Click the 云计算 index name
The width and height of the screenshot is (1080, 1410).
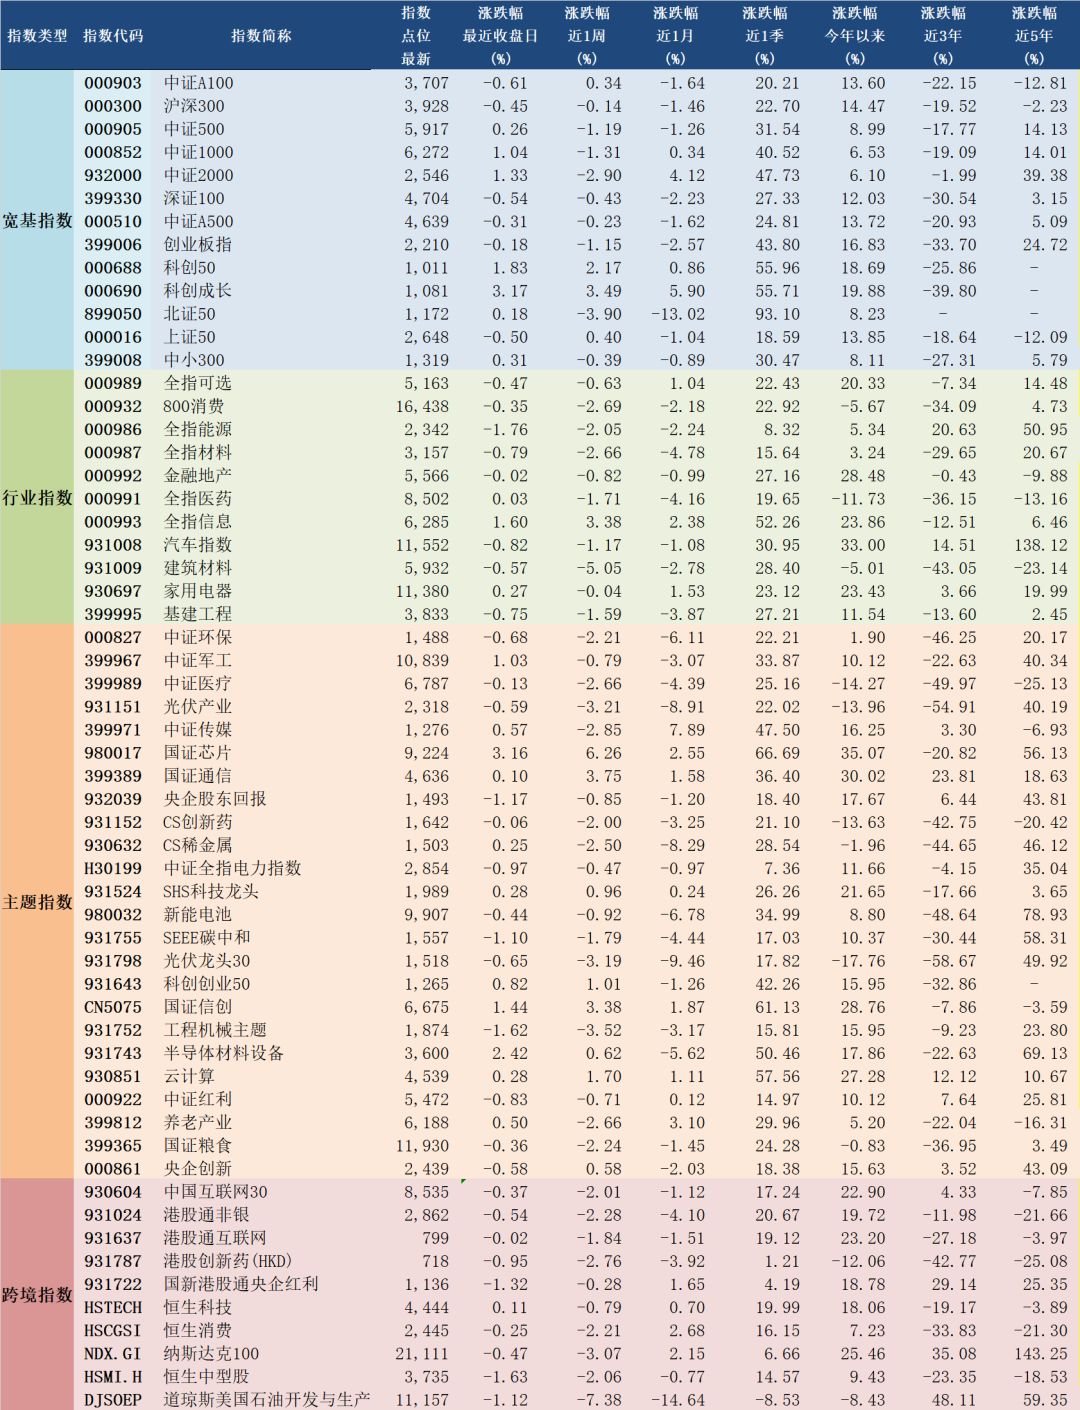(x=189, y=1076)
